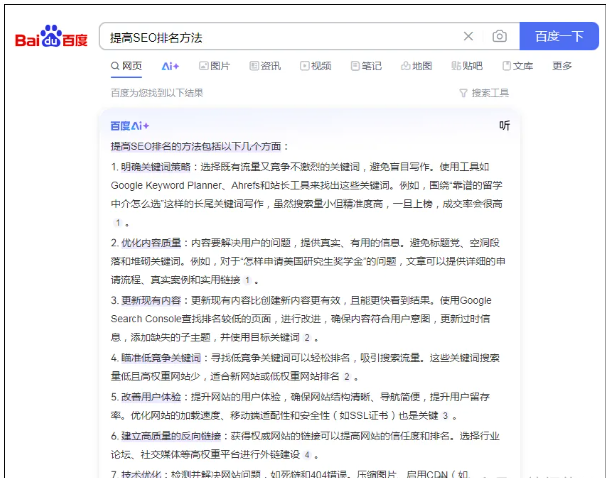The height and width of the screenshot is (478, 606).
Task: Open citation 4 after backlink building item
Action: point(308,454)
